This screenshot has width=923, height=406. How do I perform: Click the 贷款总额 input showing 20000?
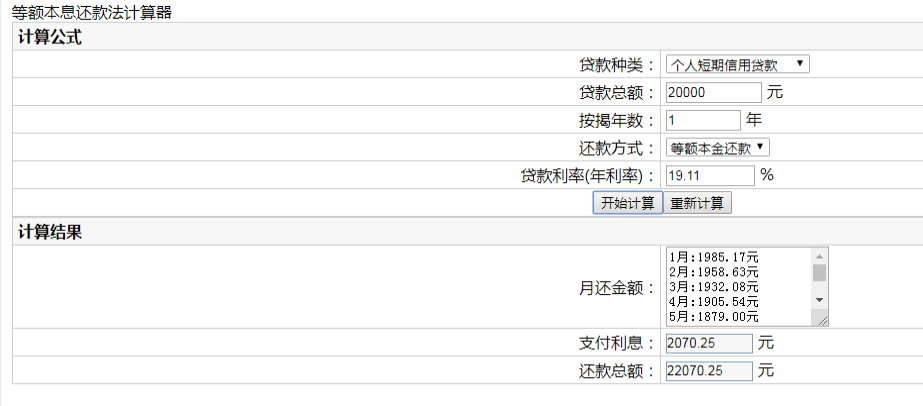click(x=713, y=93)
